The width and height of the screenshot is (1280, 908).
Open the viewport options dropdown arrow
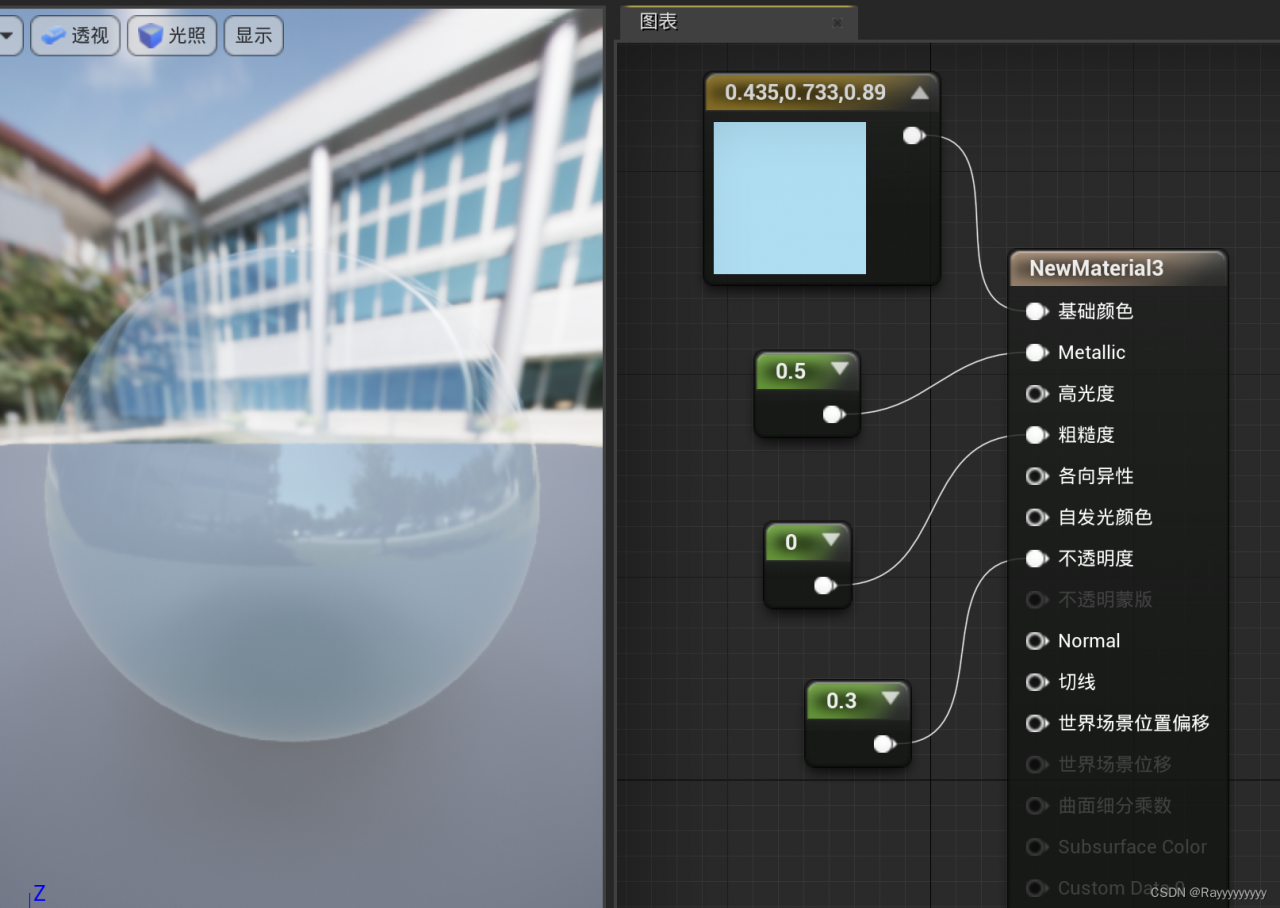(10, 36)
